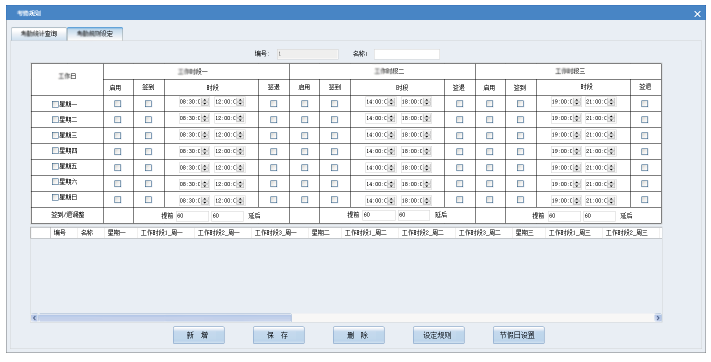Click the 提前 minutes field under 工作时段二
711x362 pixels.
click(x=379, y=215)
